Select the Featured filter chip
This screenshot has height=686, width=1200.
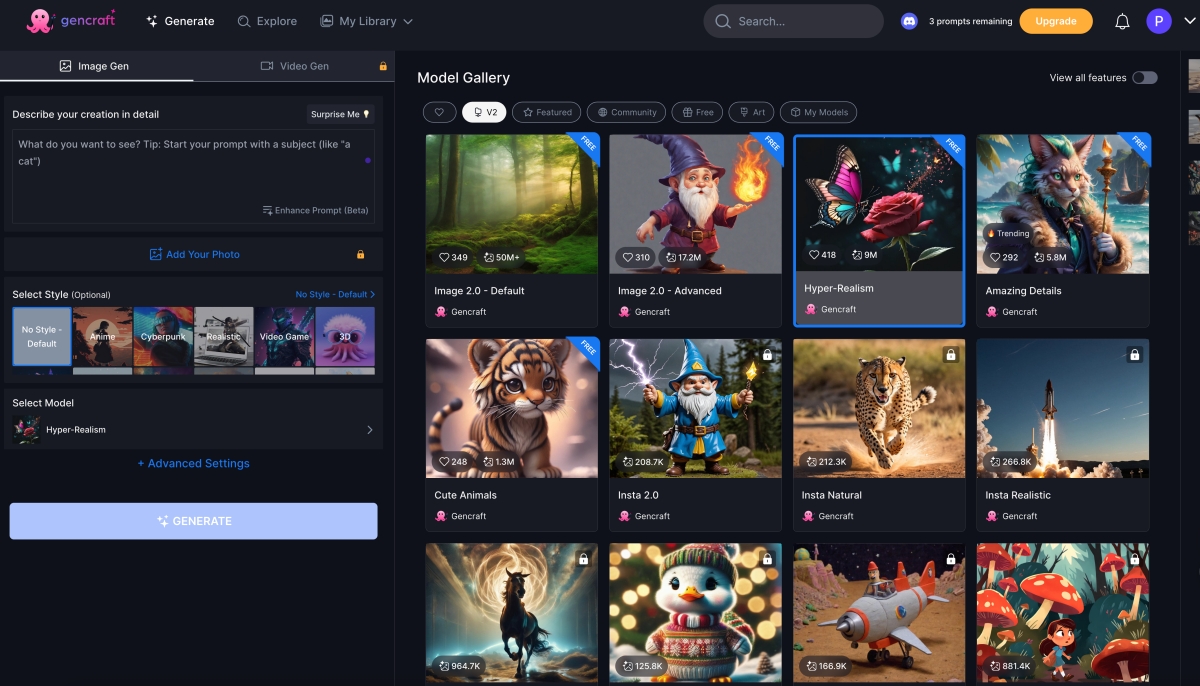coord(546,112)
